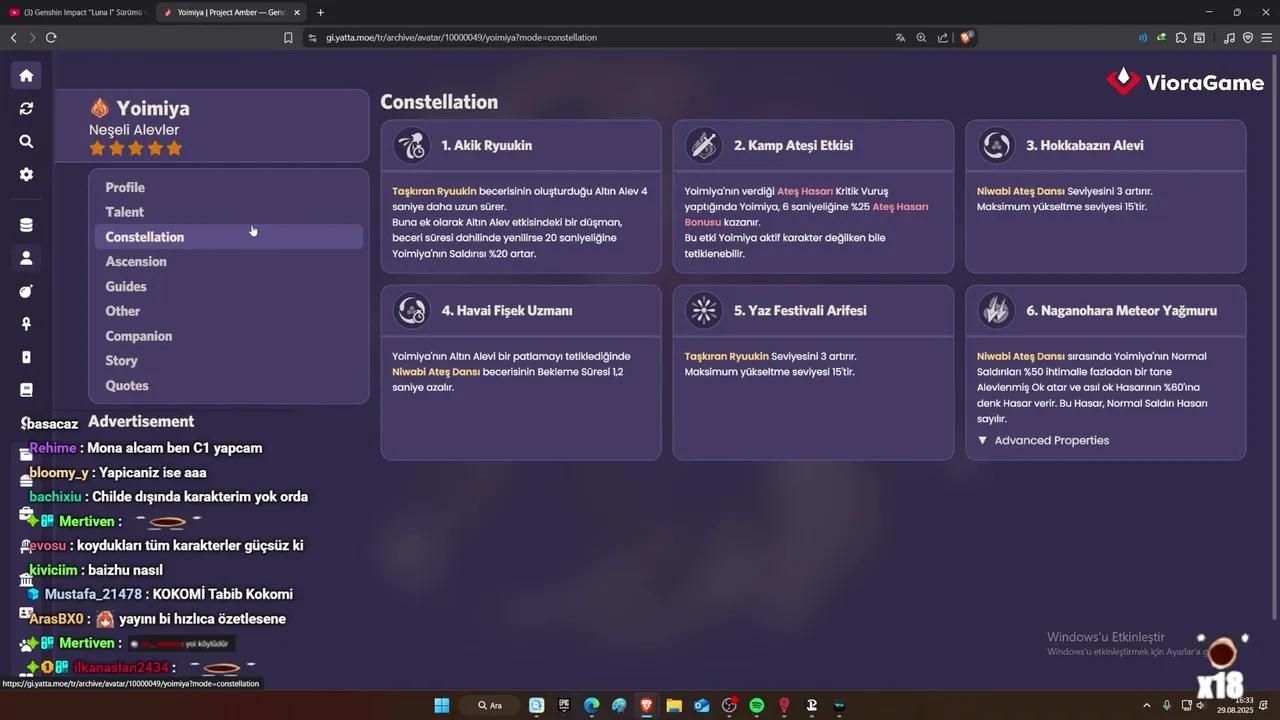Click the '1. Akik Ryuukin' title
The image size is (1280, 720).
click(487, 146)
